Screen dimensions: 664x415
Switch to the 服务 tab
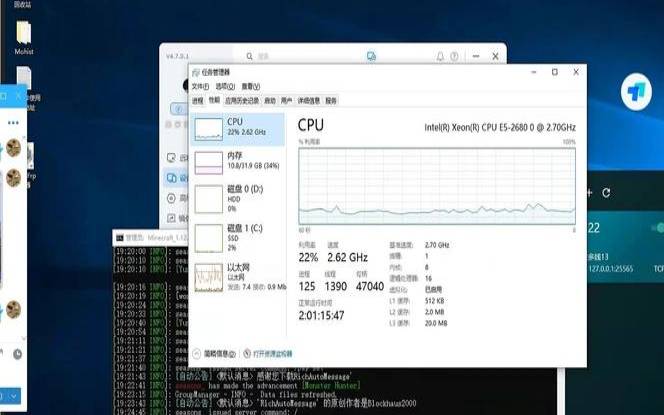click(x=331, y=101)
